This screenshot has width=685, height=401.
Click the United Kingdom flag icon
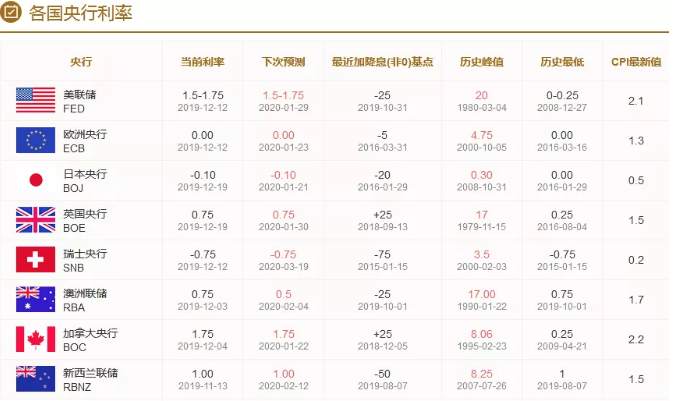(35, 220)
